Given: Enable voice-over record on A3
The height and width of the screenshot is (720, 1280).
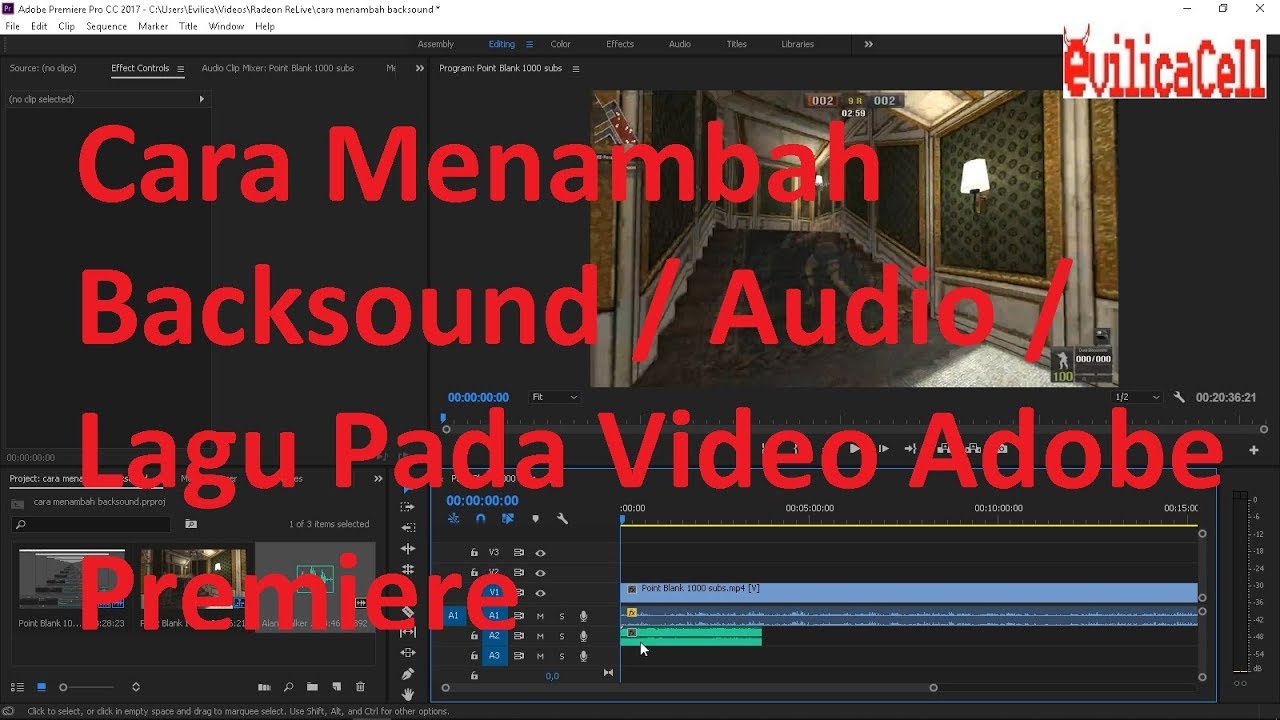Looking at the screenshot, I should pyautogui.click(x=584, y=656).
